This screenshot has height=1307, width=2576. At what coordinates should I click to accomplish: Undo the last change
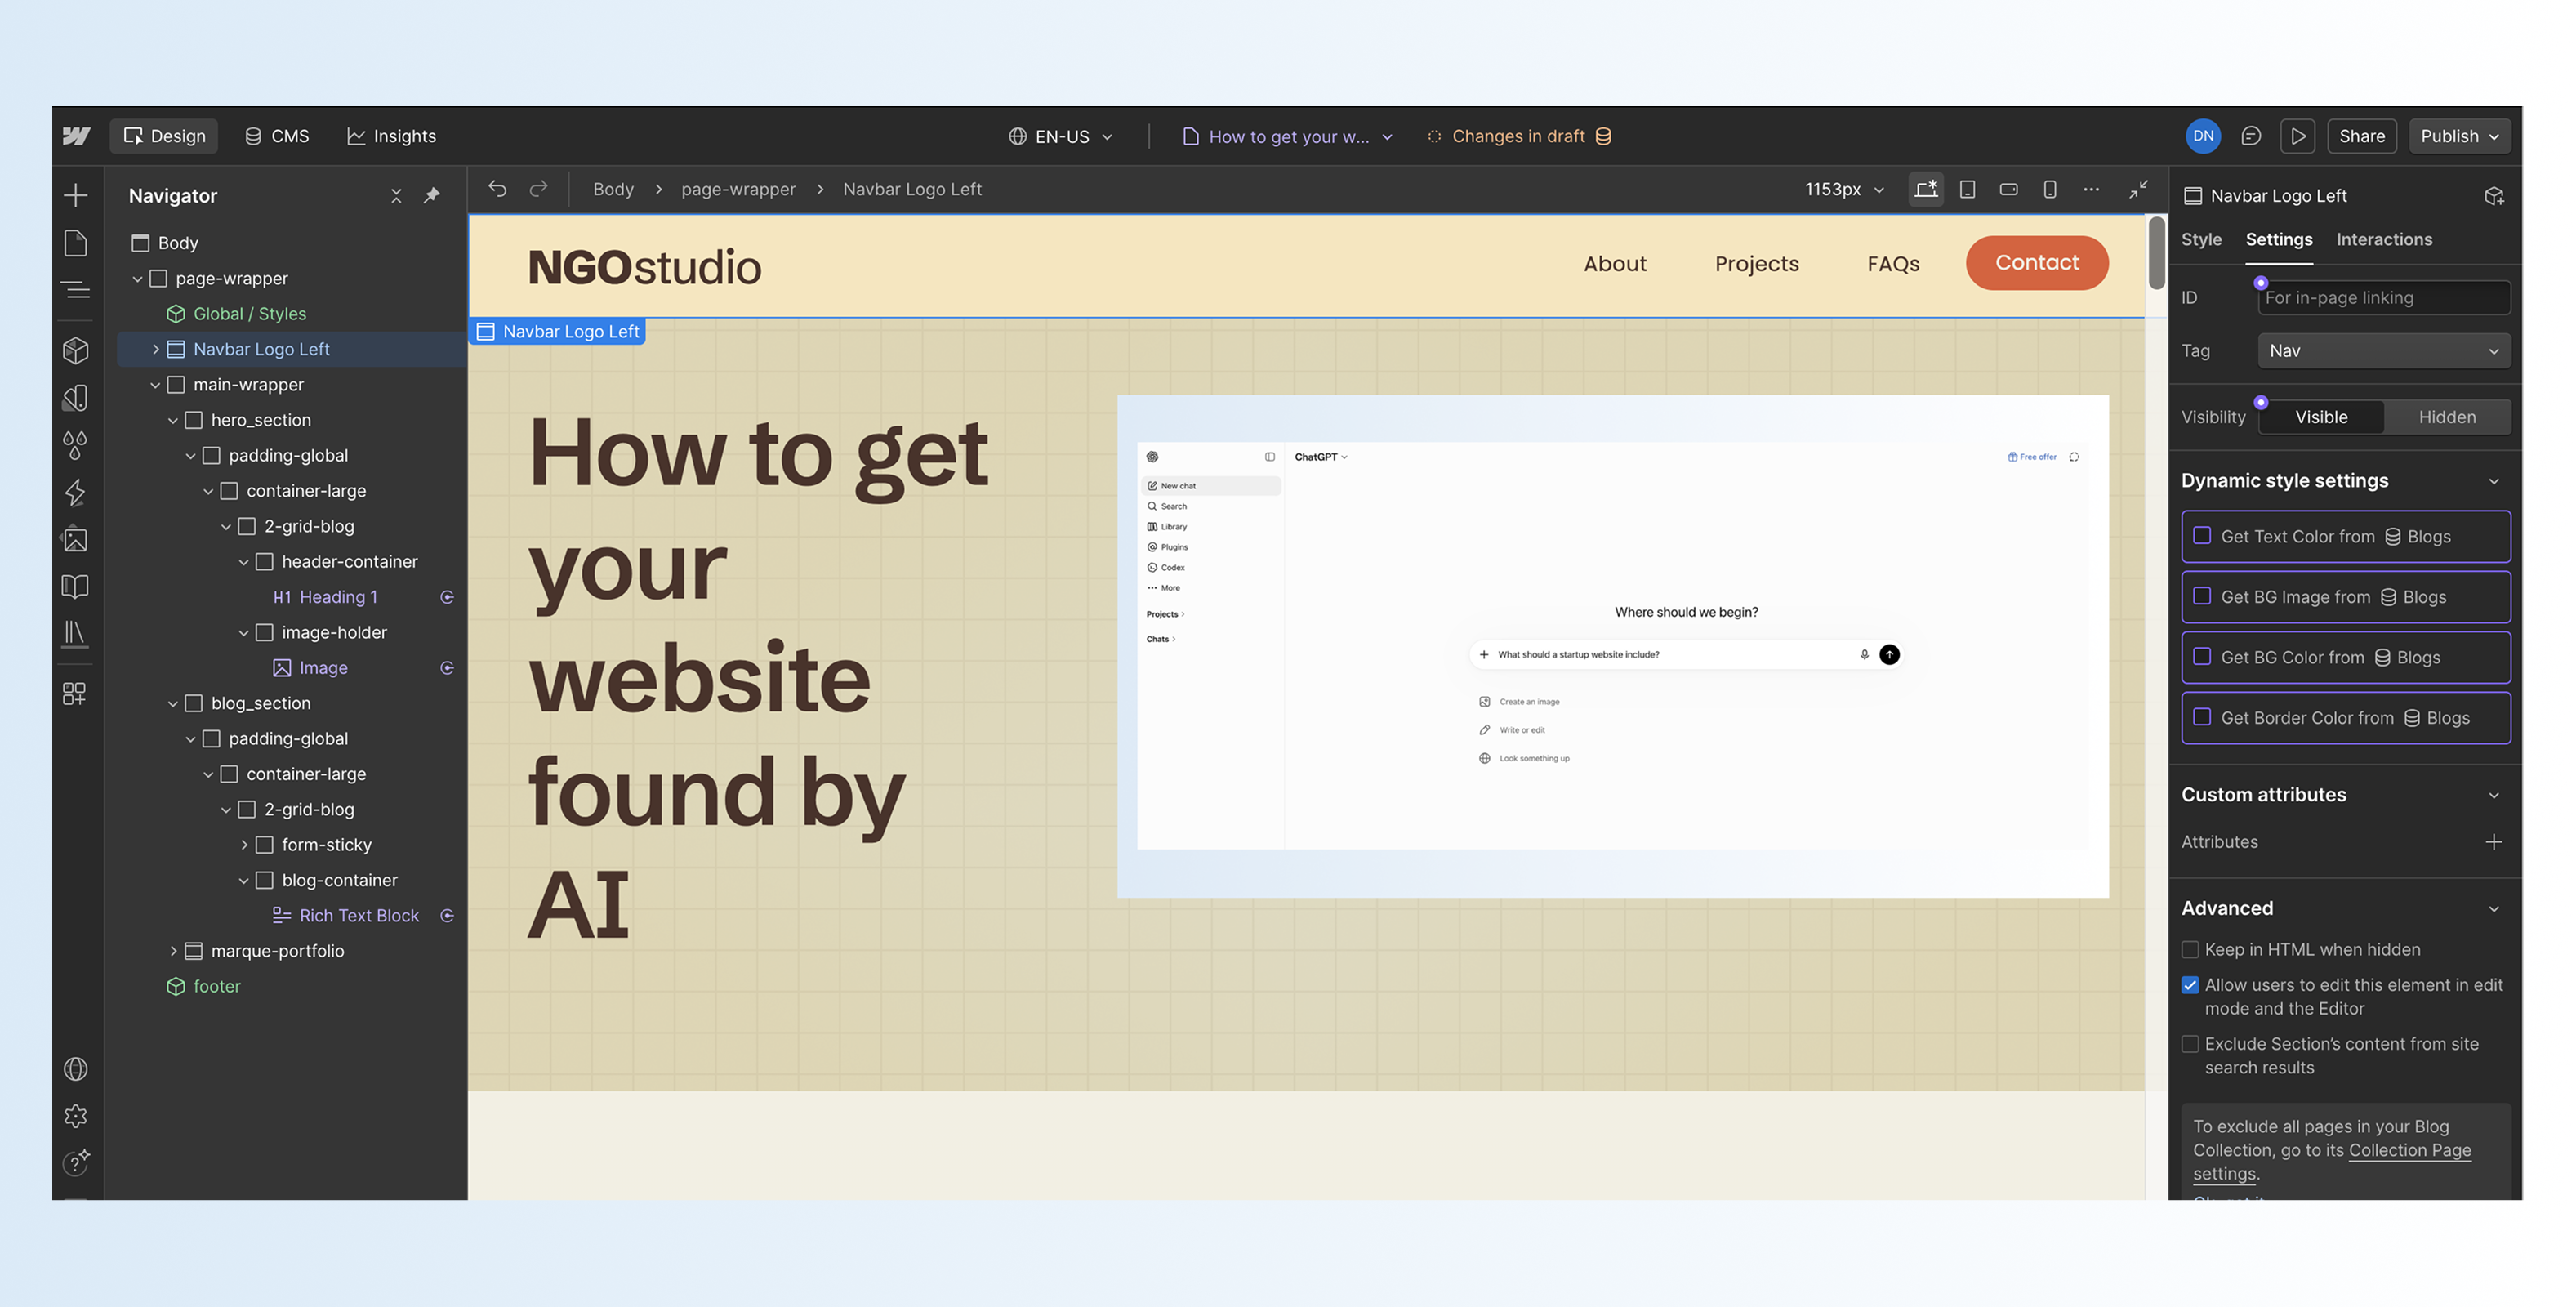[497, 188]
